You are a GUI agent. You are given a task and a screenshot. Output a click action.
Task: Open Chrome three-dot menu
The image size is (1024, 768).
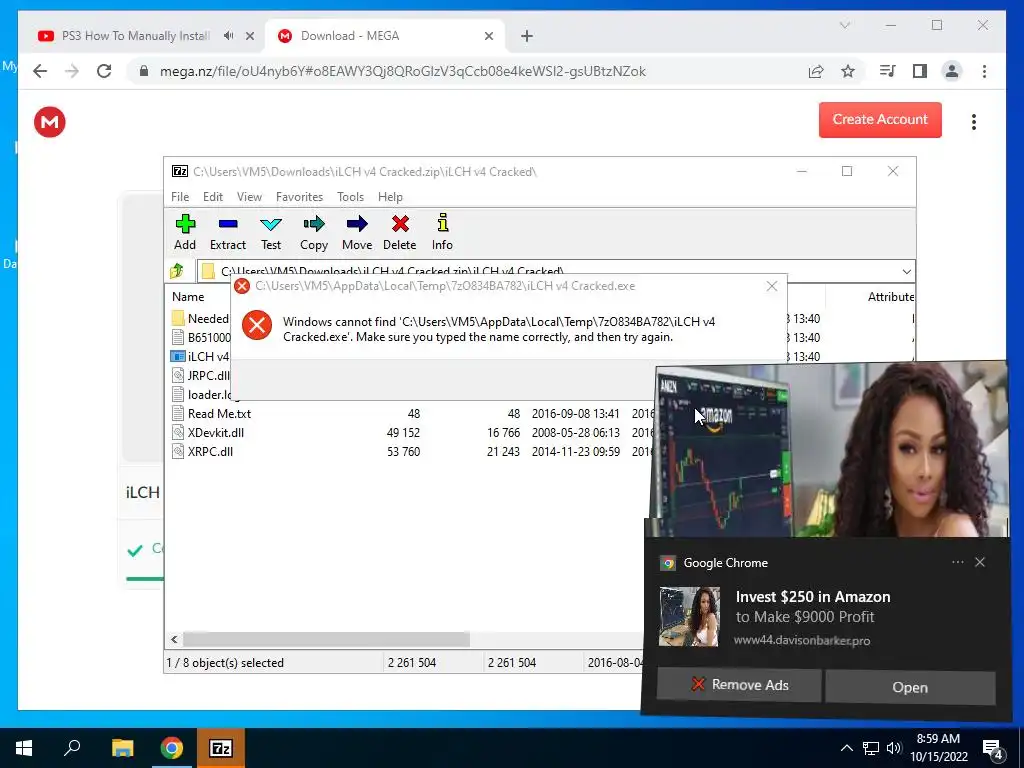pos(984,71)
